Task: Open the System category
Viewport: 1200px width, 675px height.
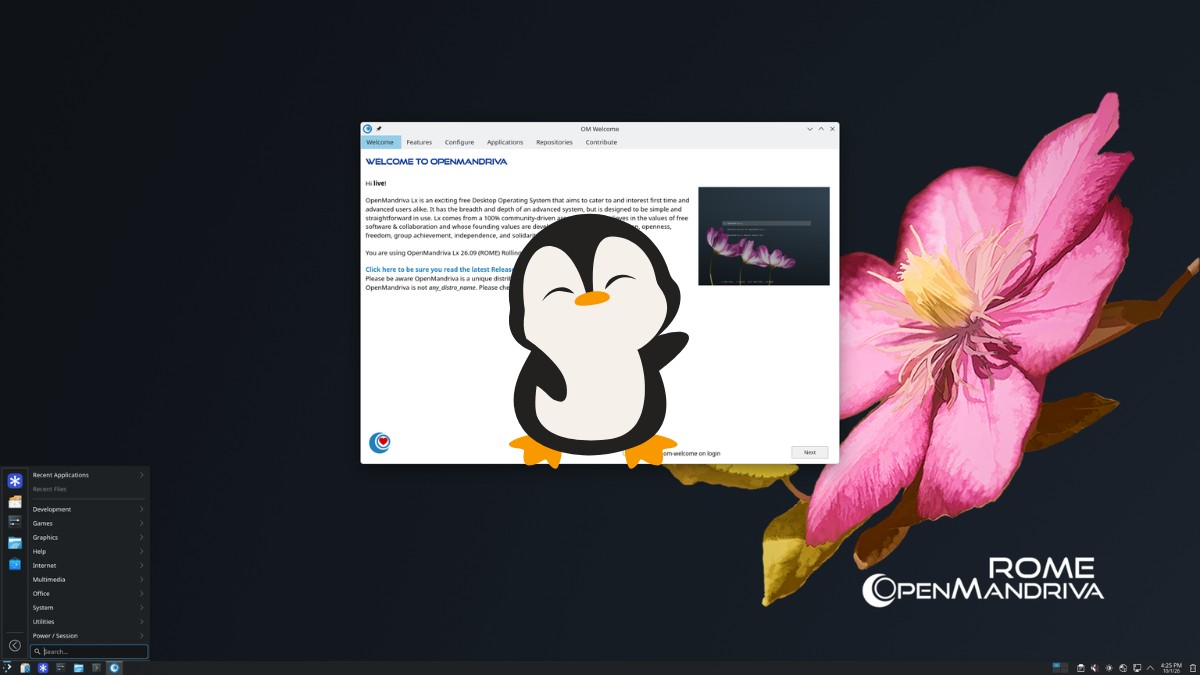Action: point(88,607)
